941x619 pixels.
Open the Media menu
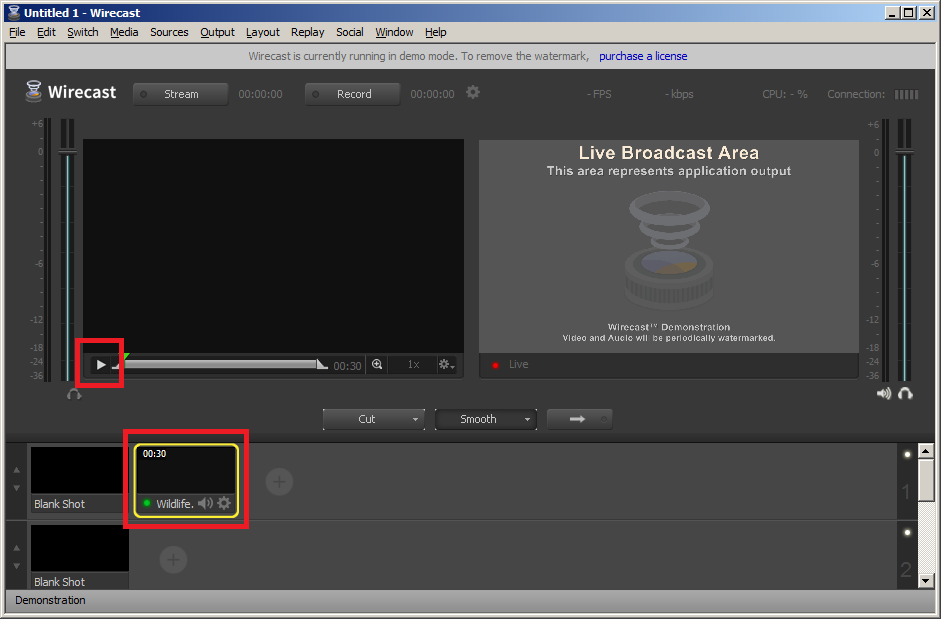pyautogui.click(x=124, y=32)
